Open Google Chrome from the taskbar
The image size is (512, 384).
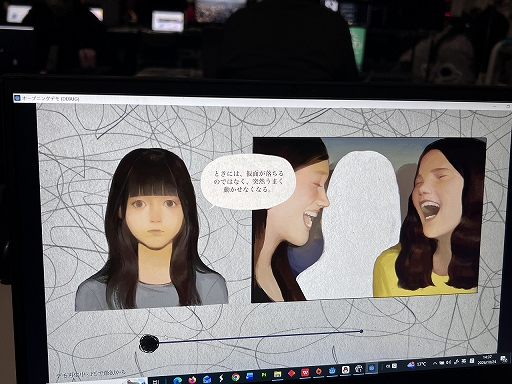(x=235, y=377)
